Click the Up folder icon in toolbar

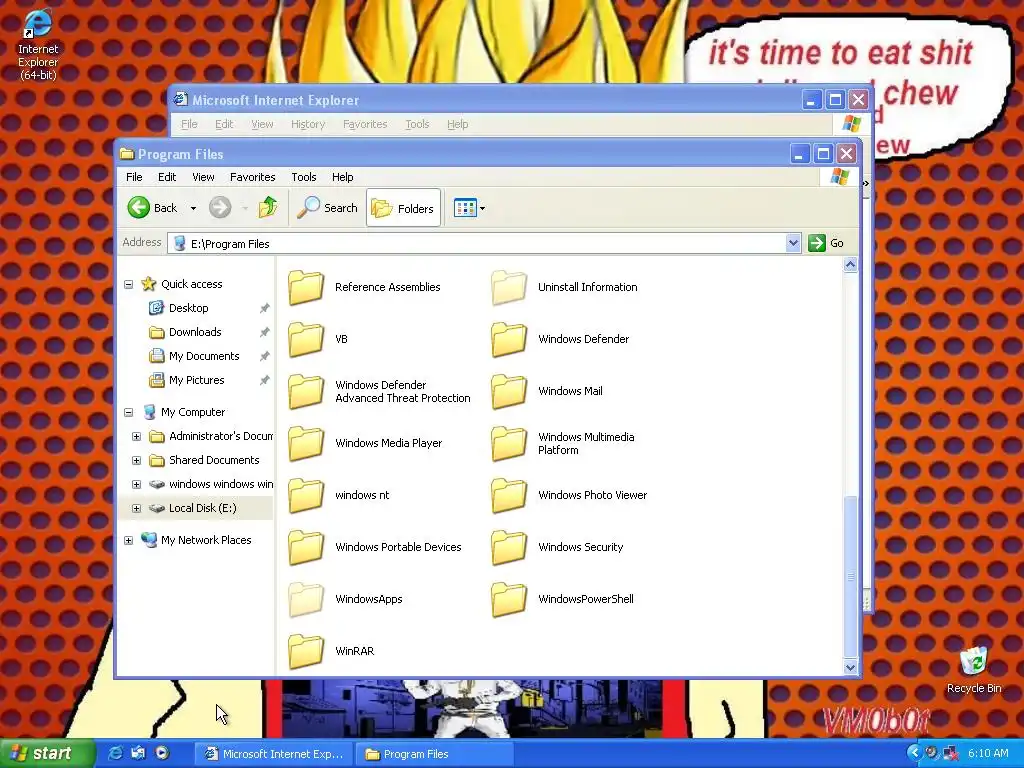coord(268,208)
